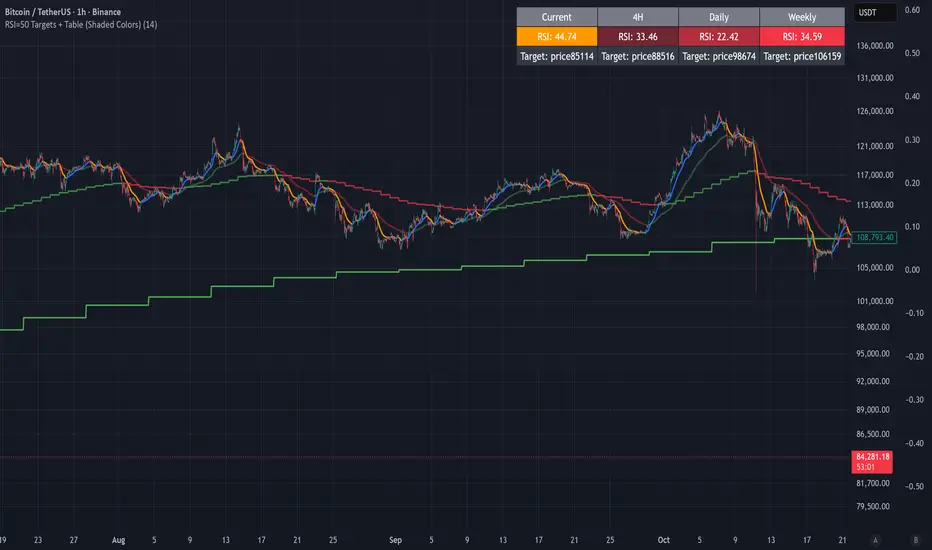Click the red 84,281.18 price label

tap(873, 457)
